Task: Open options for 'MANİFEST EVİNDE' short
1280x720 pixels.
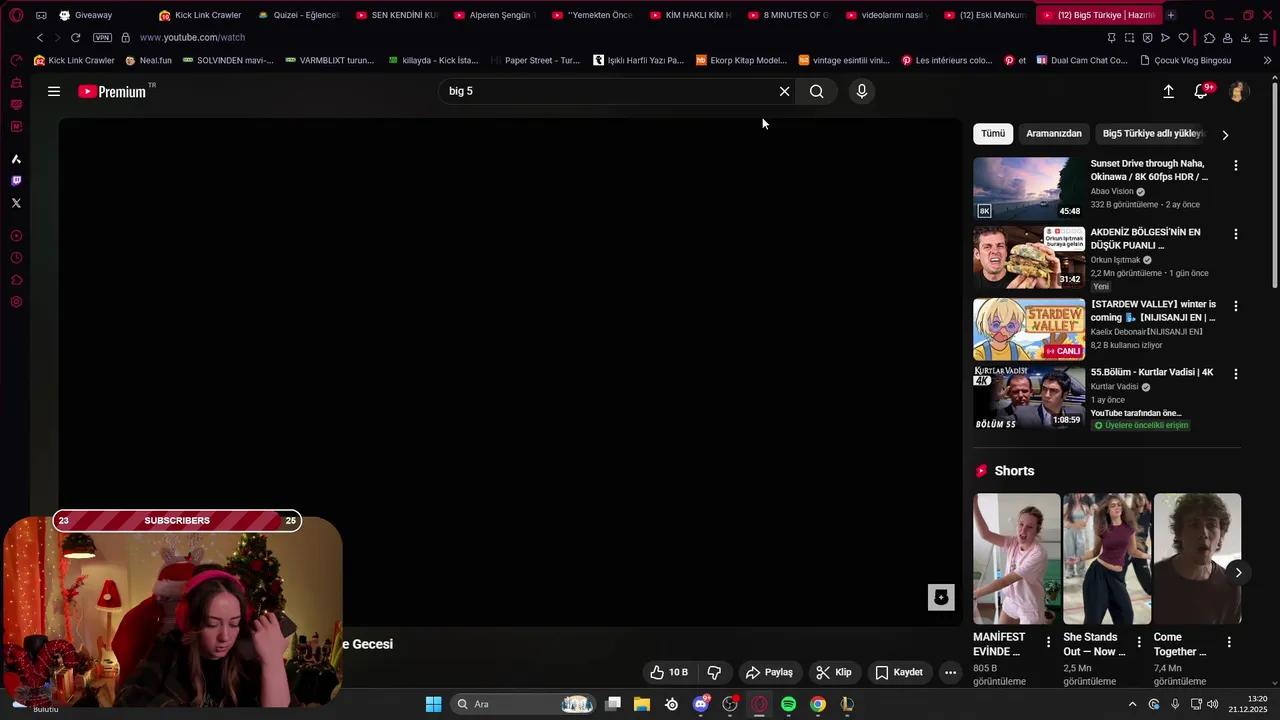Action: coord(1048,642)
